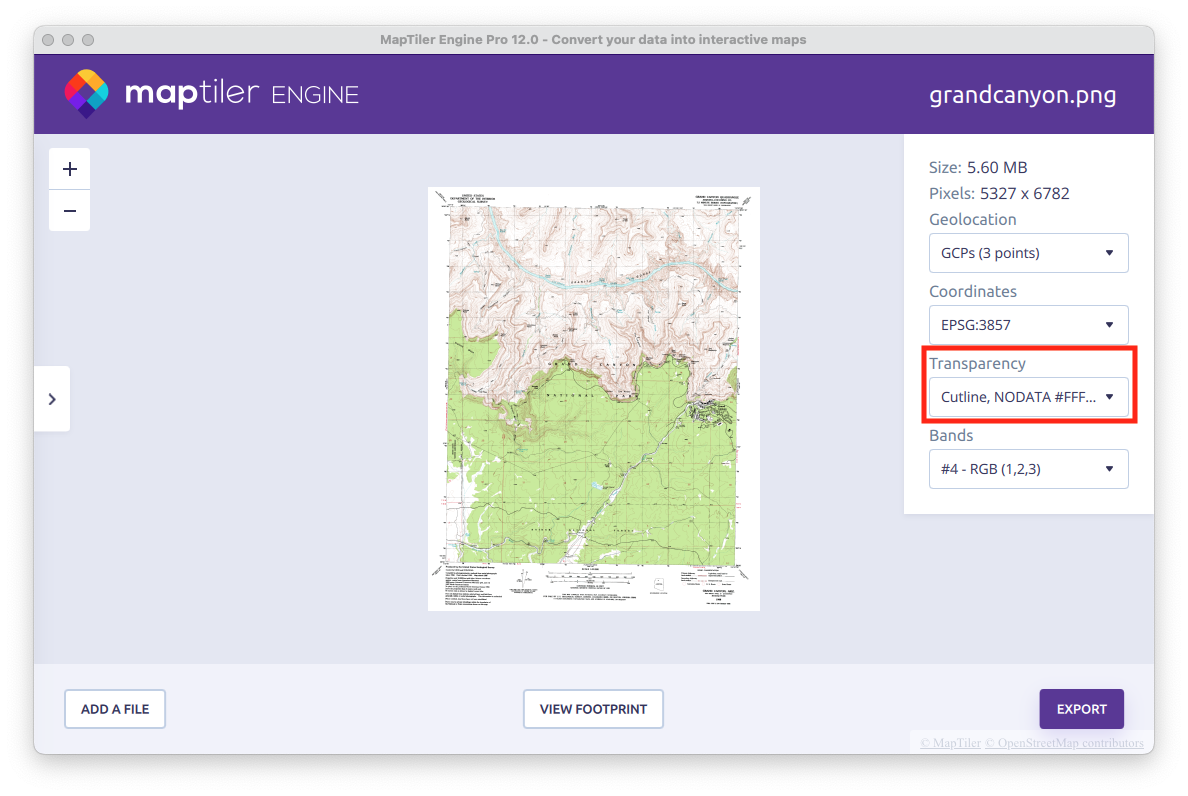This screenshot has height=796, width=1188.
Task: Click the Grand Canyon map preview
Action: coord(594,399)
